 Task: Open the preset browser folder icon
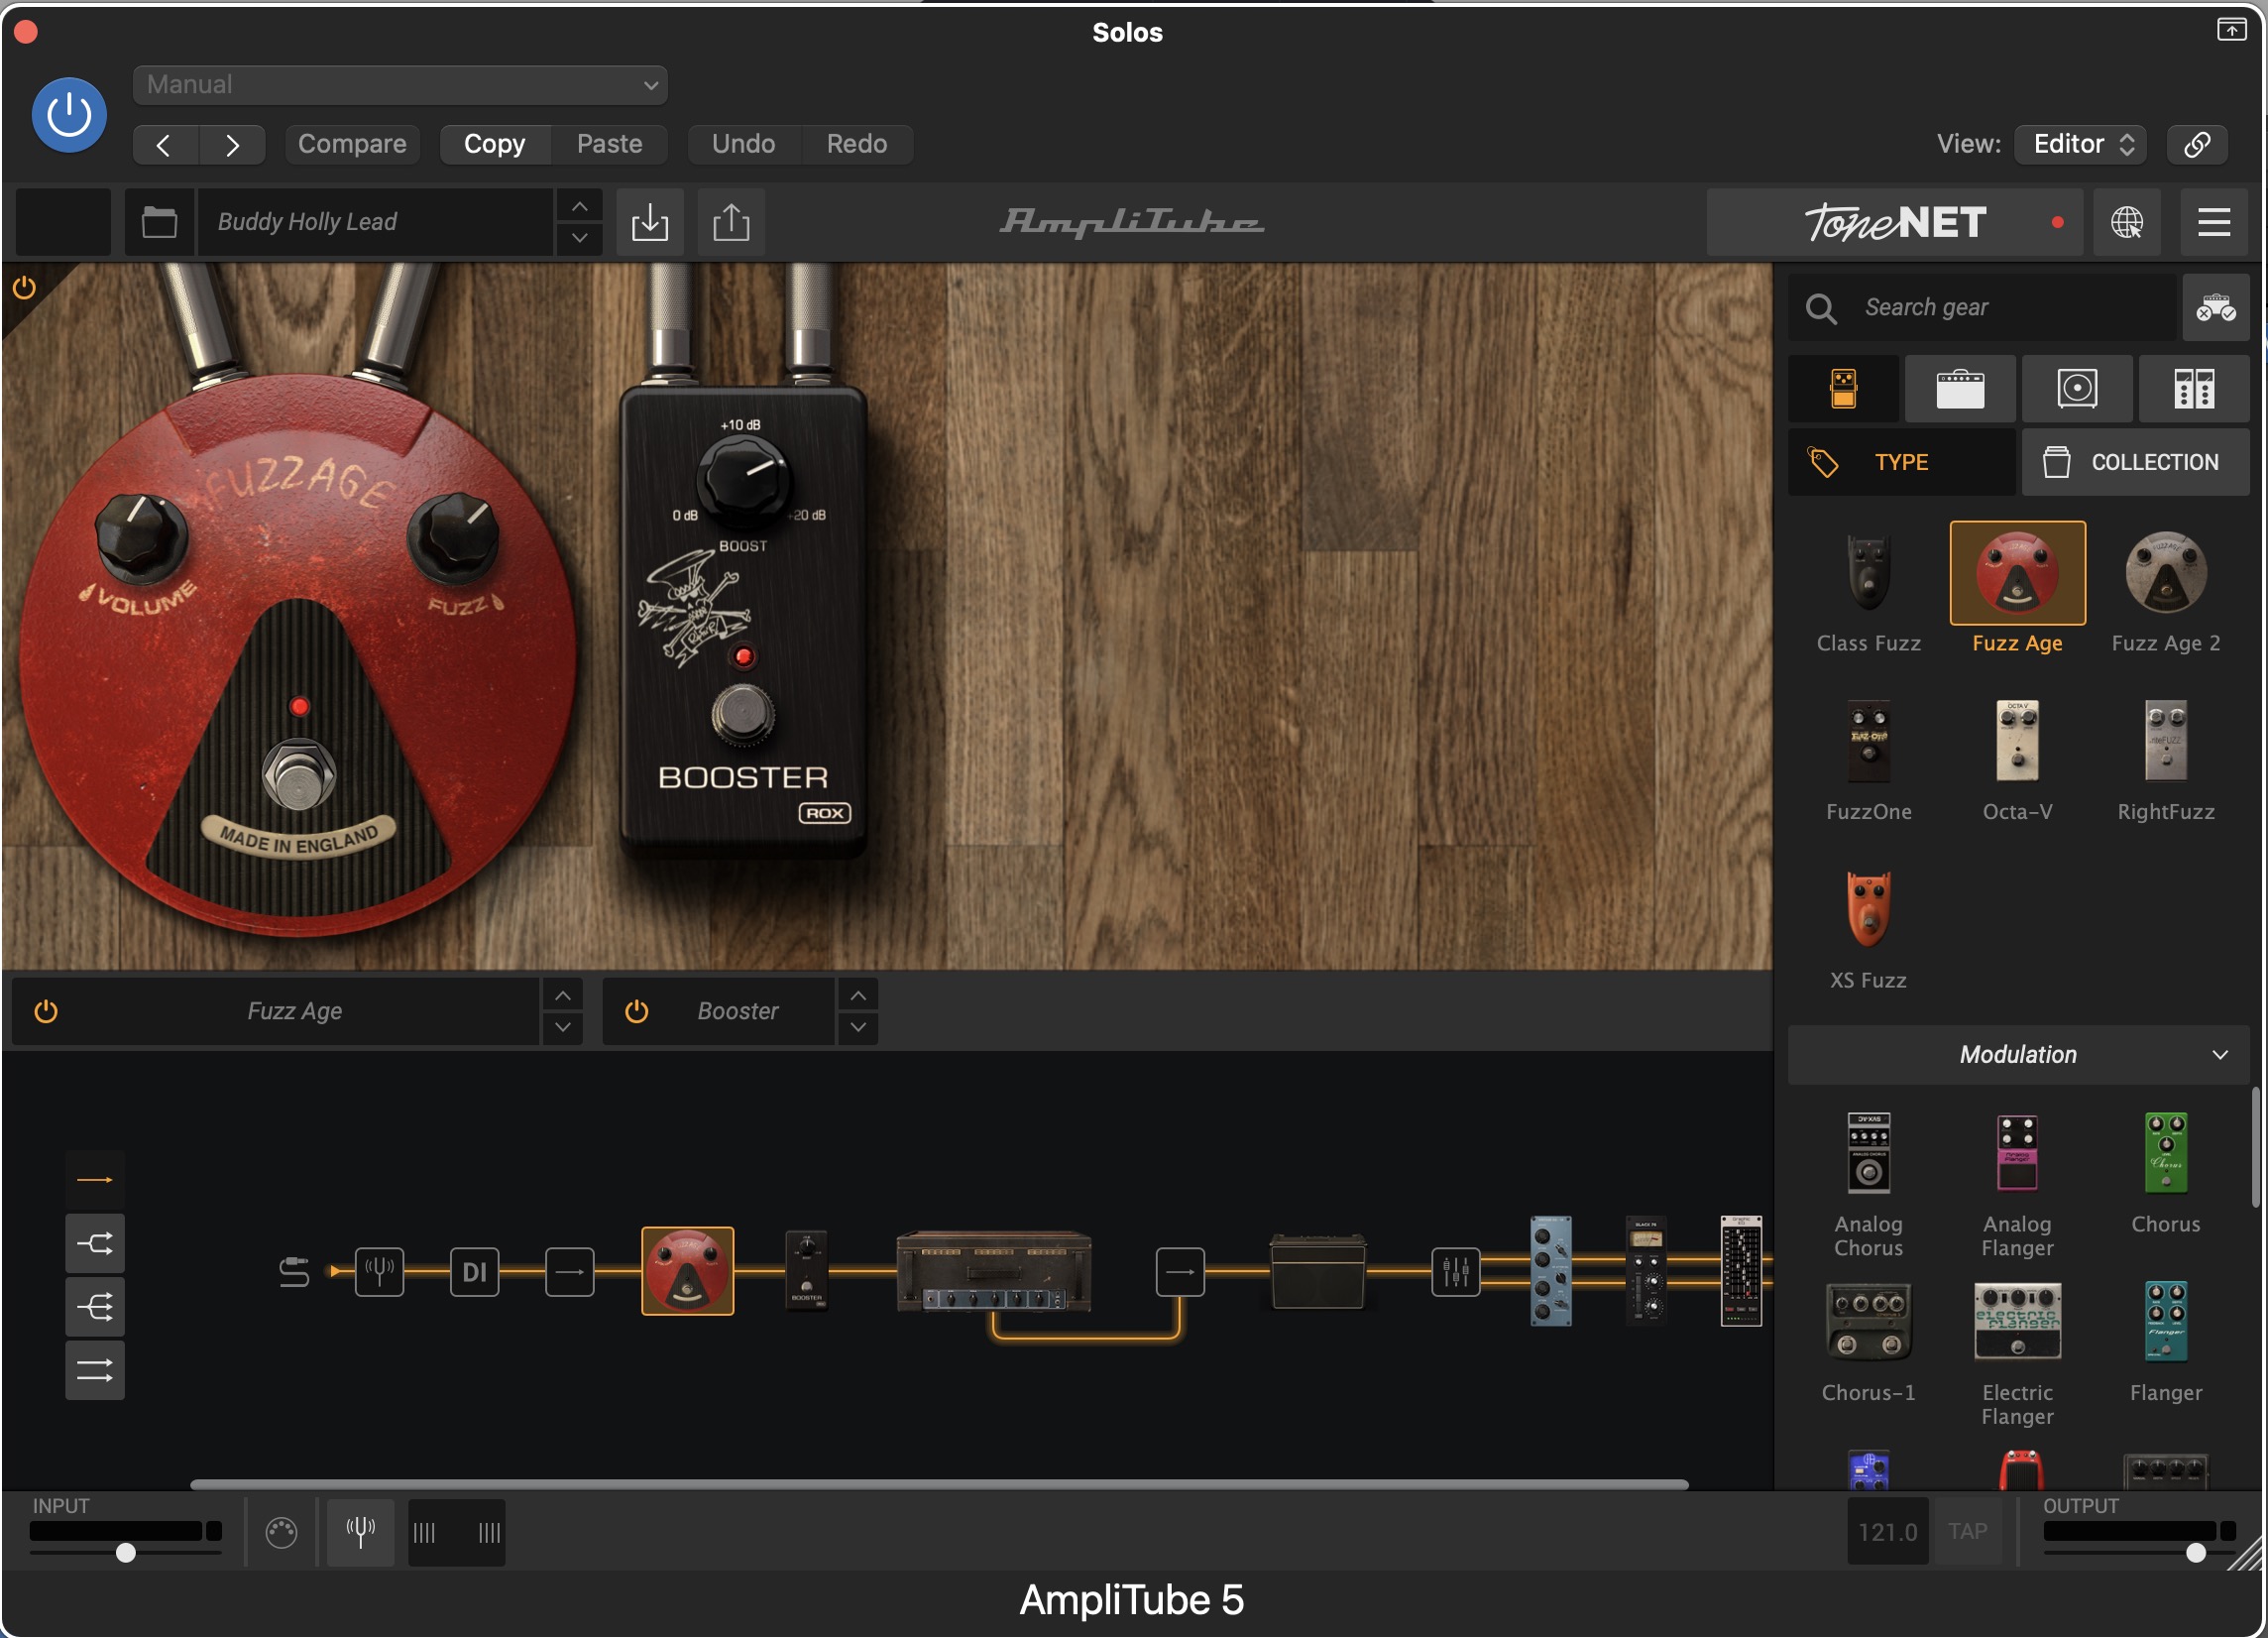[x=159, y=222]
